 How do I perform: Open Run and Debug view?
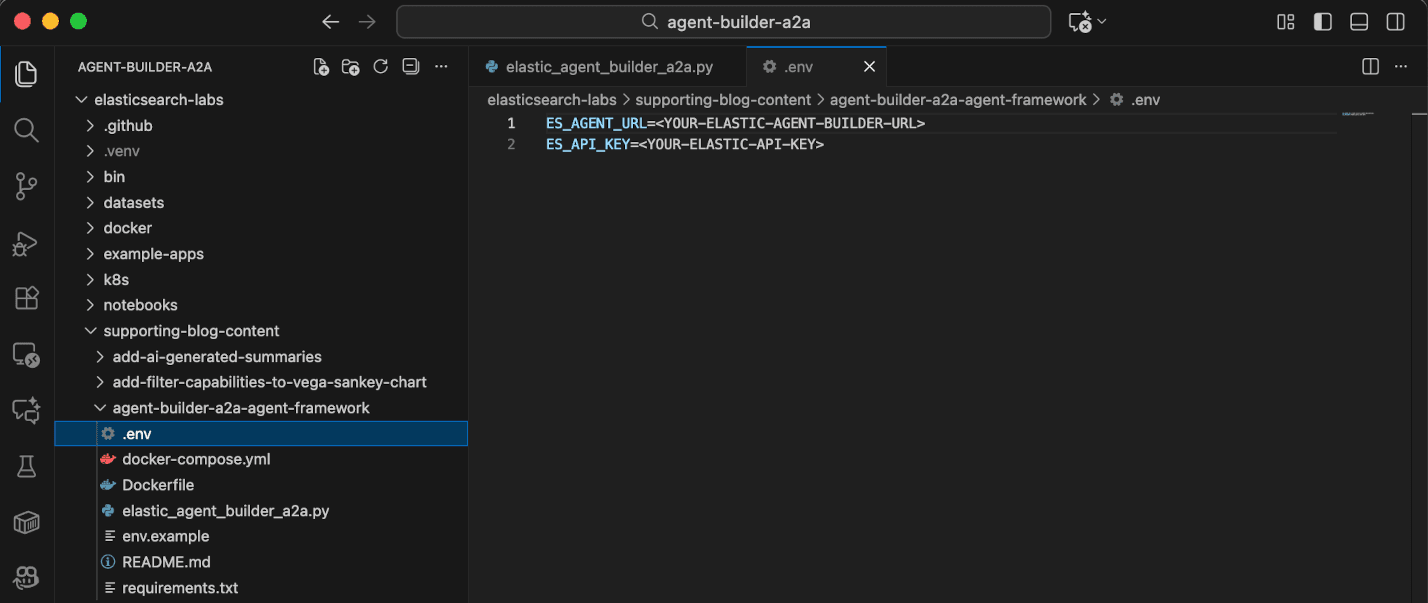(26, 243)
